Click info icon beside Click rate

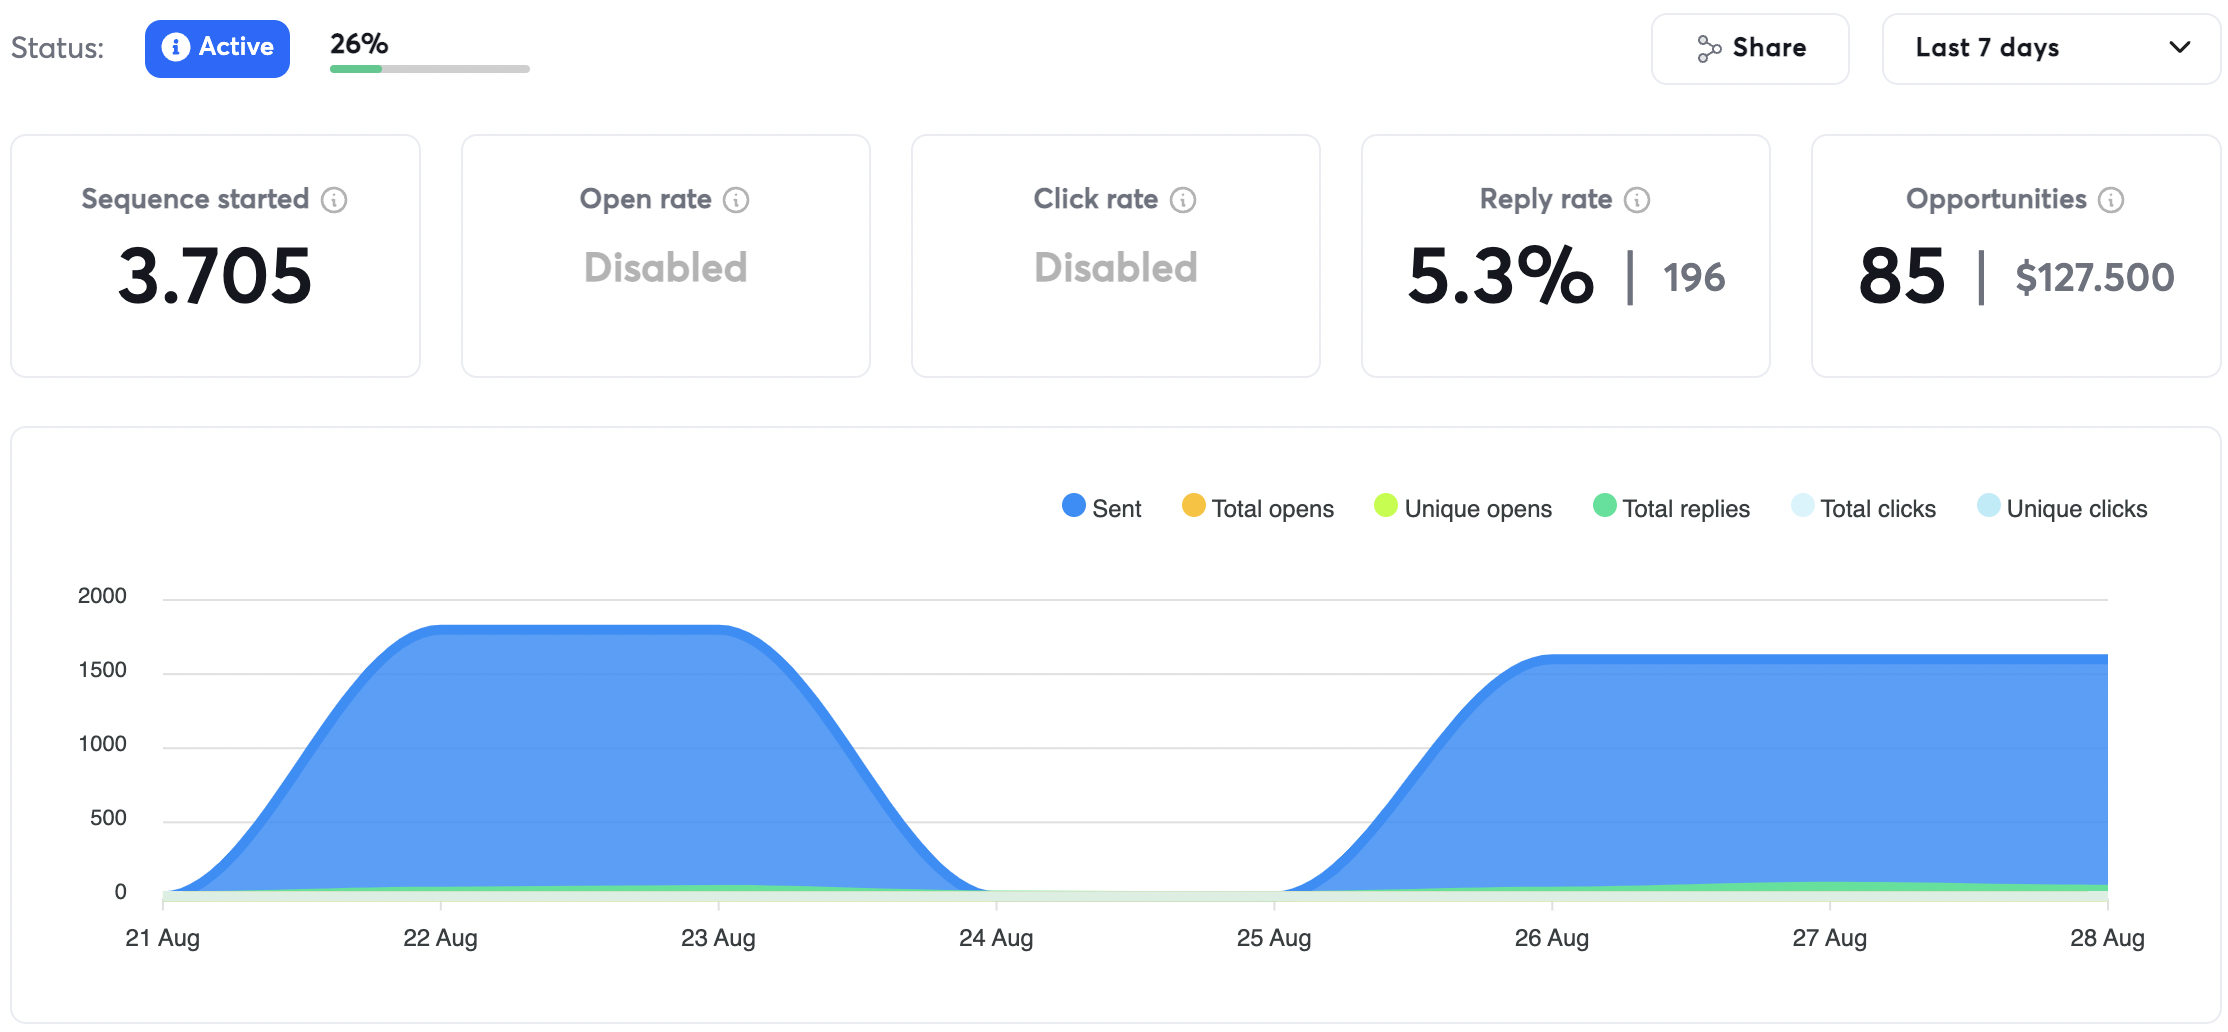point(1183,200)
